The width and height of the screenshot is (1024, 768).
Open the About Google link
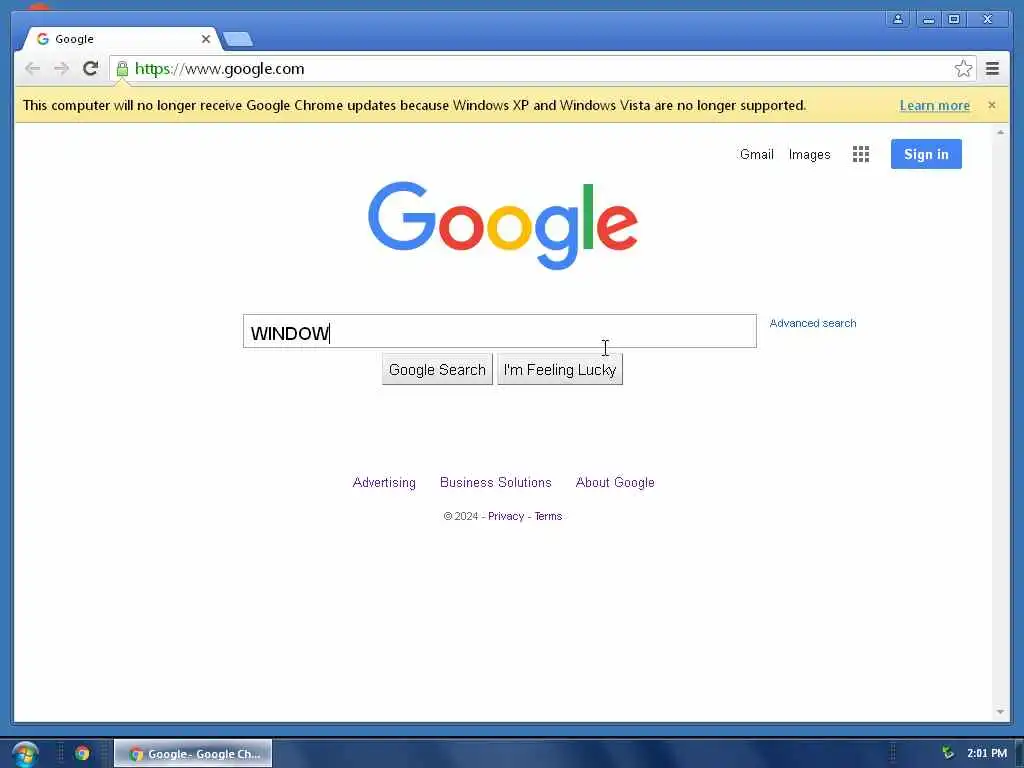click(x=615, y=483)
